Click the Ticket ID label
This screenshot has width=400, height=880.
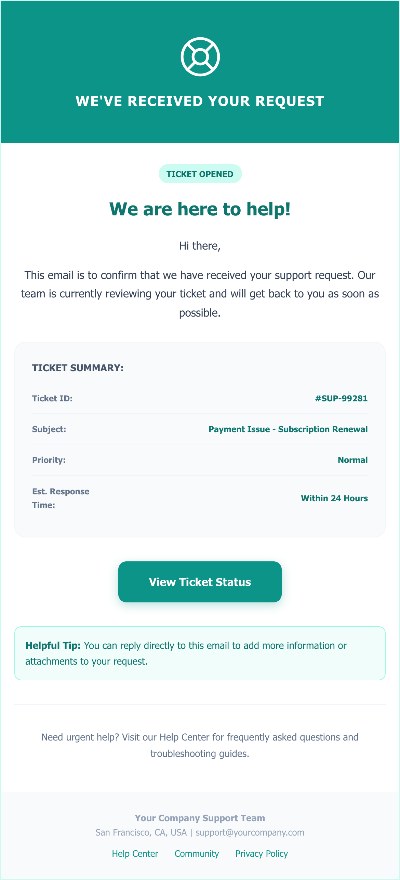[x=52, y=398]
